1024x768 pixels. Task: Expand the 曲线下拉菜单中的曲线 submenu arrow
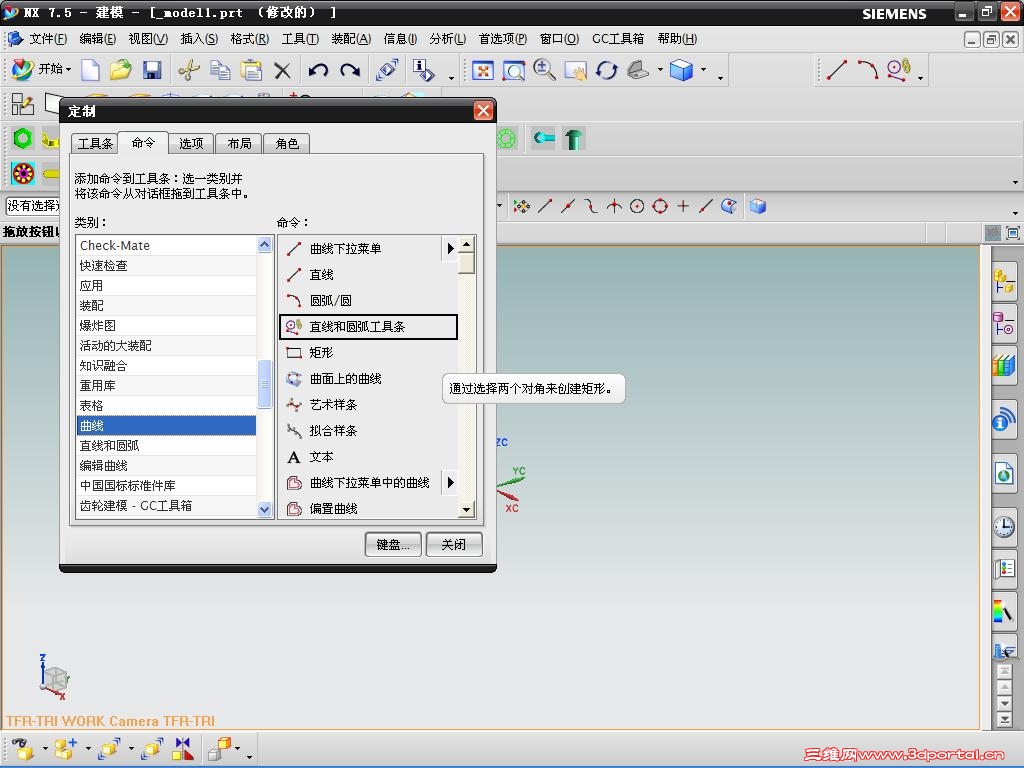click(x=450, y=483)
